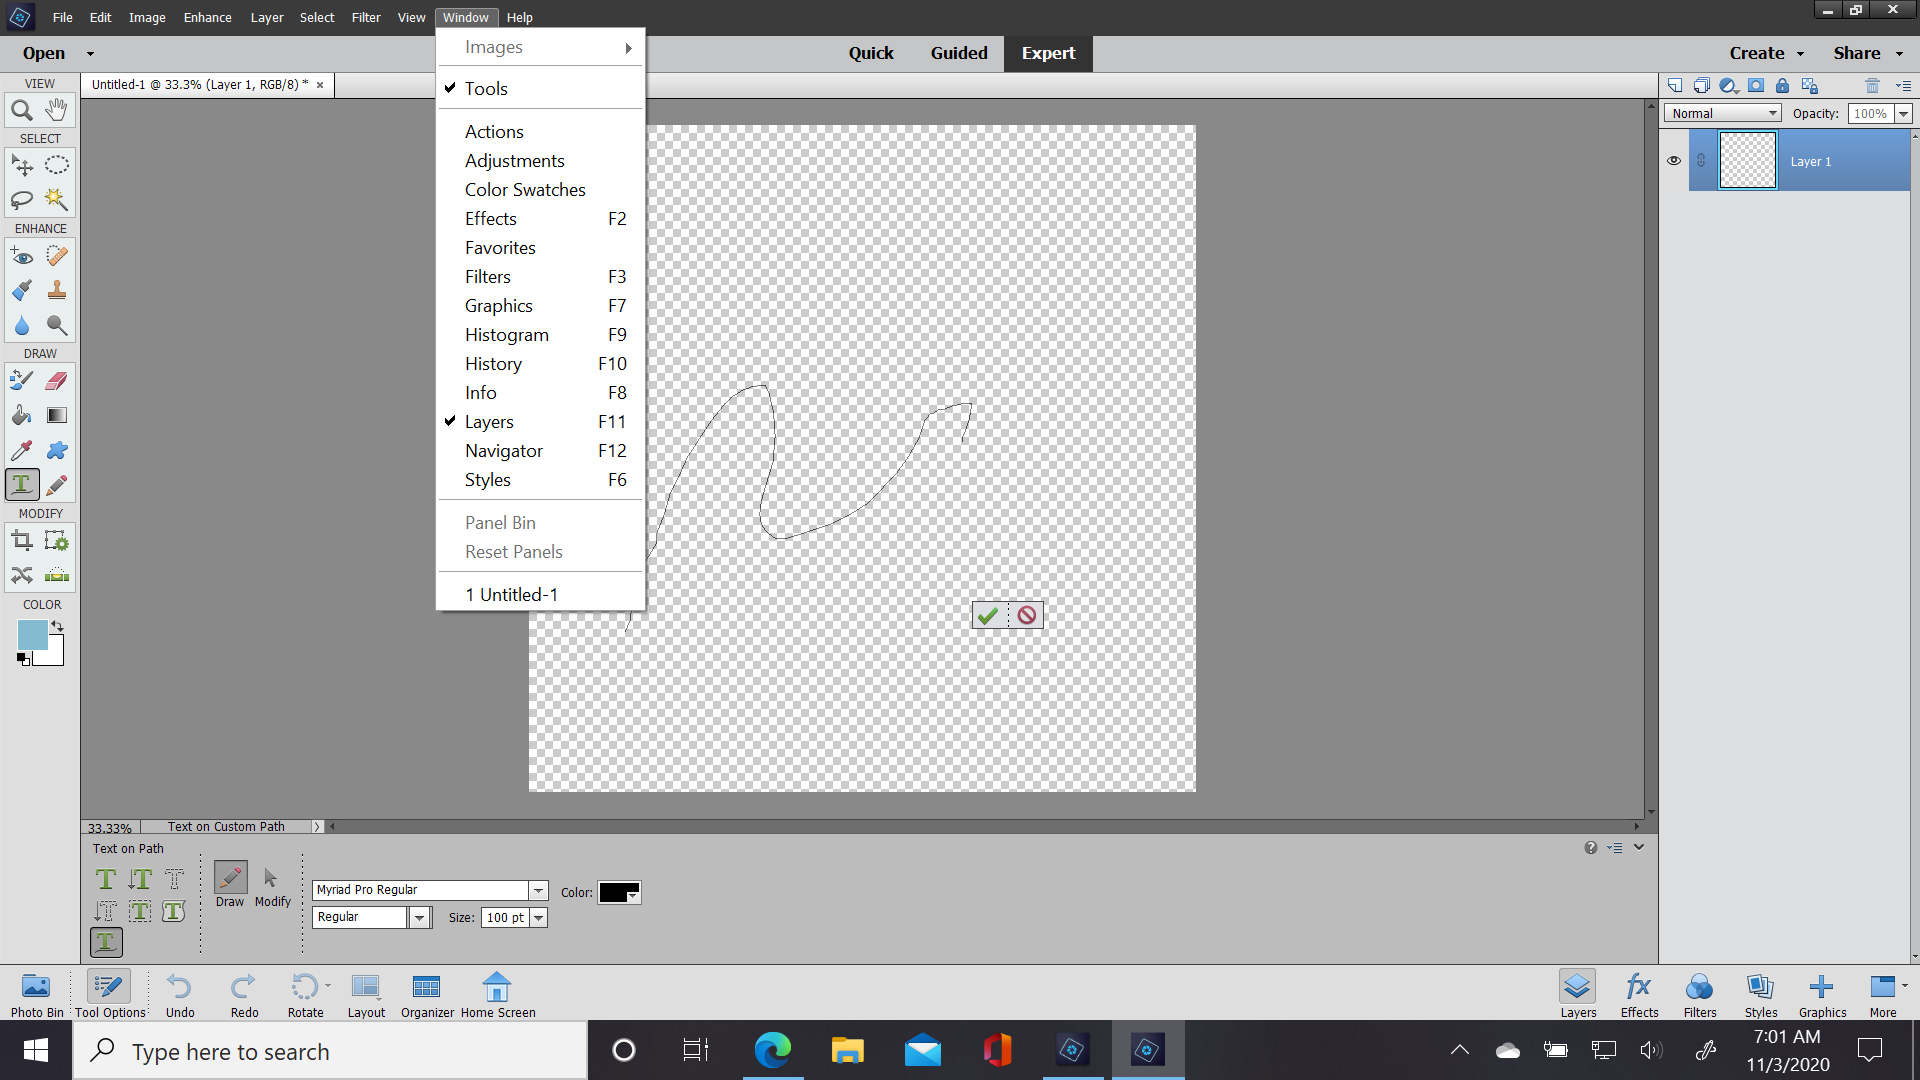This screenshot has width=1920, height=1080.
Task: Open the Effects panel from the bottom bar
Action: [1639, 994]
